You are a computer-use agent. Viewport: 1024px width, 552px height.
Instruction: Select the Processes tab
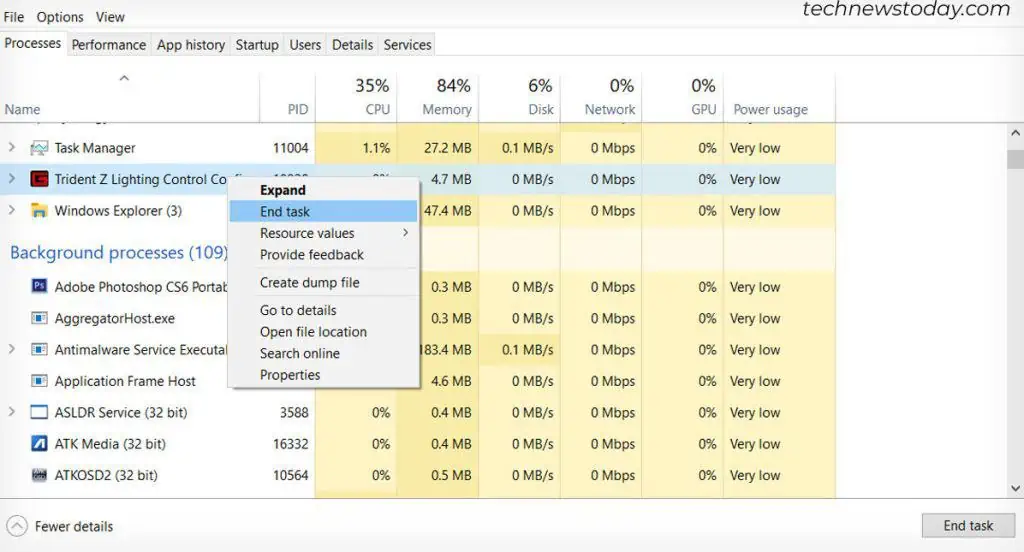point(33,43)
